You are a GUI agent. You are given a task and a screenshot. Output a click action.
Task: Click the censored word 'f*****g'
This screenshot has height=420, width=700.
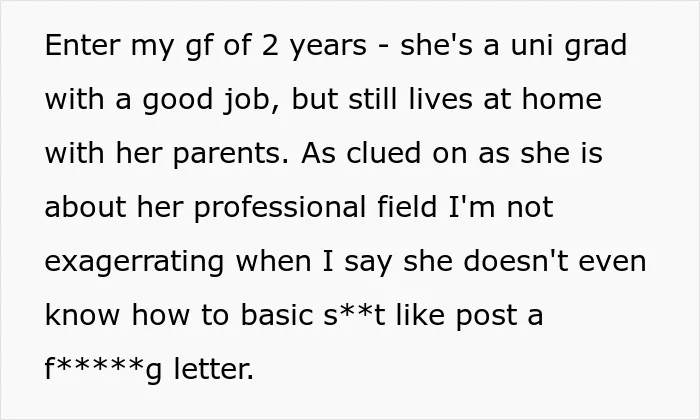click(x=103, y=371)
